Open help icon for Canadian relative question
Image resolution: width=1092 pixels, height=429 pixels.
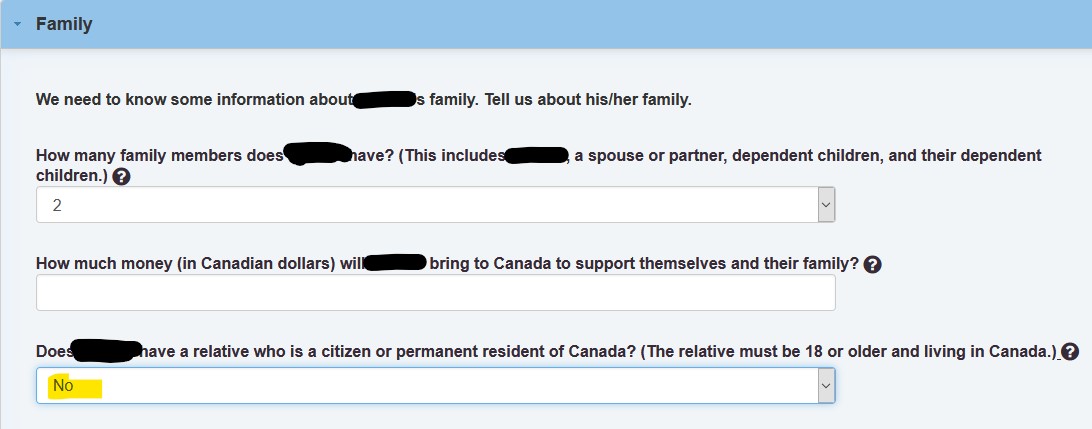pyautogui.click(x=1071, y=352)
